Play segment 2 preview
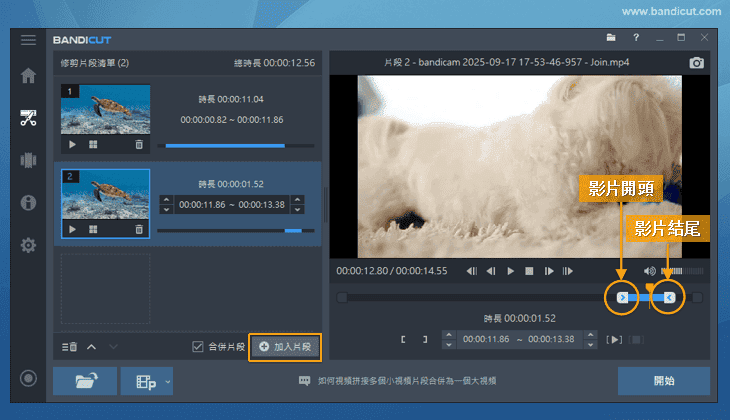The image size is (730, 420). point(72,229)
